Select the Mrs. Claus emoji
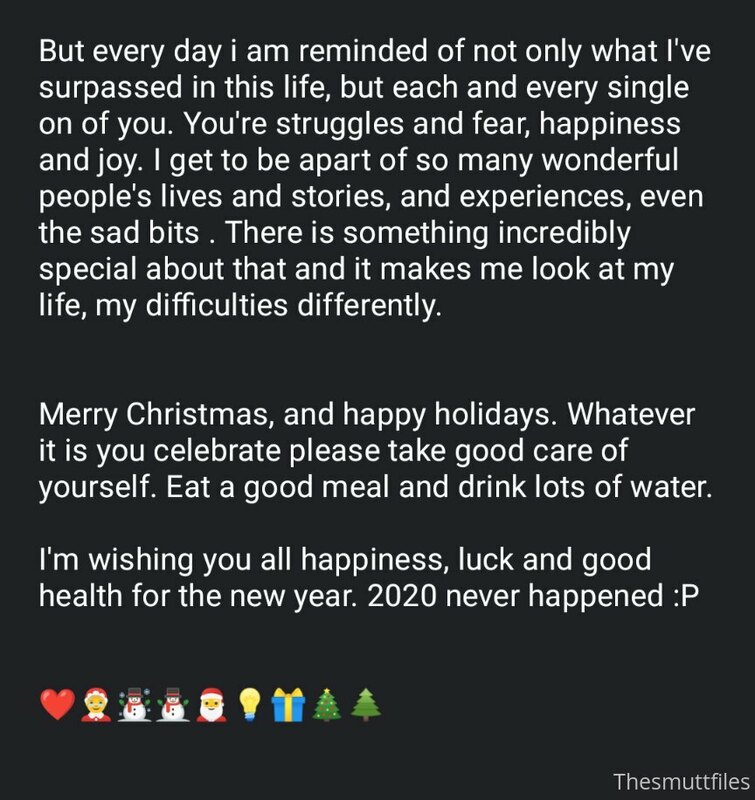Image resolution: width=755 pixels, height=800 pixels. point(96,705)
